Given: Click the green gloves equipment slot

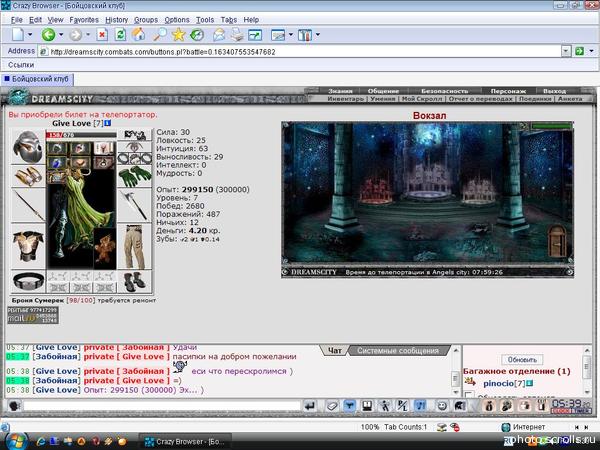Looking at the screenshot, I should point(135,176).
